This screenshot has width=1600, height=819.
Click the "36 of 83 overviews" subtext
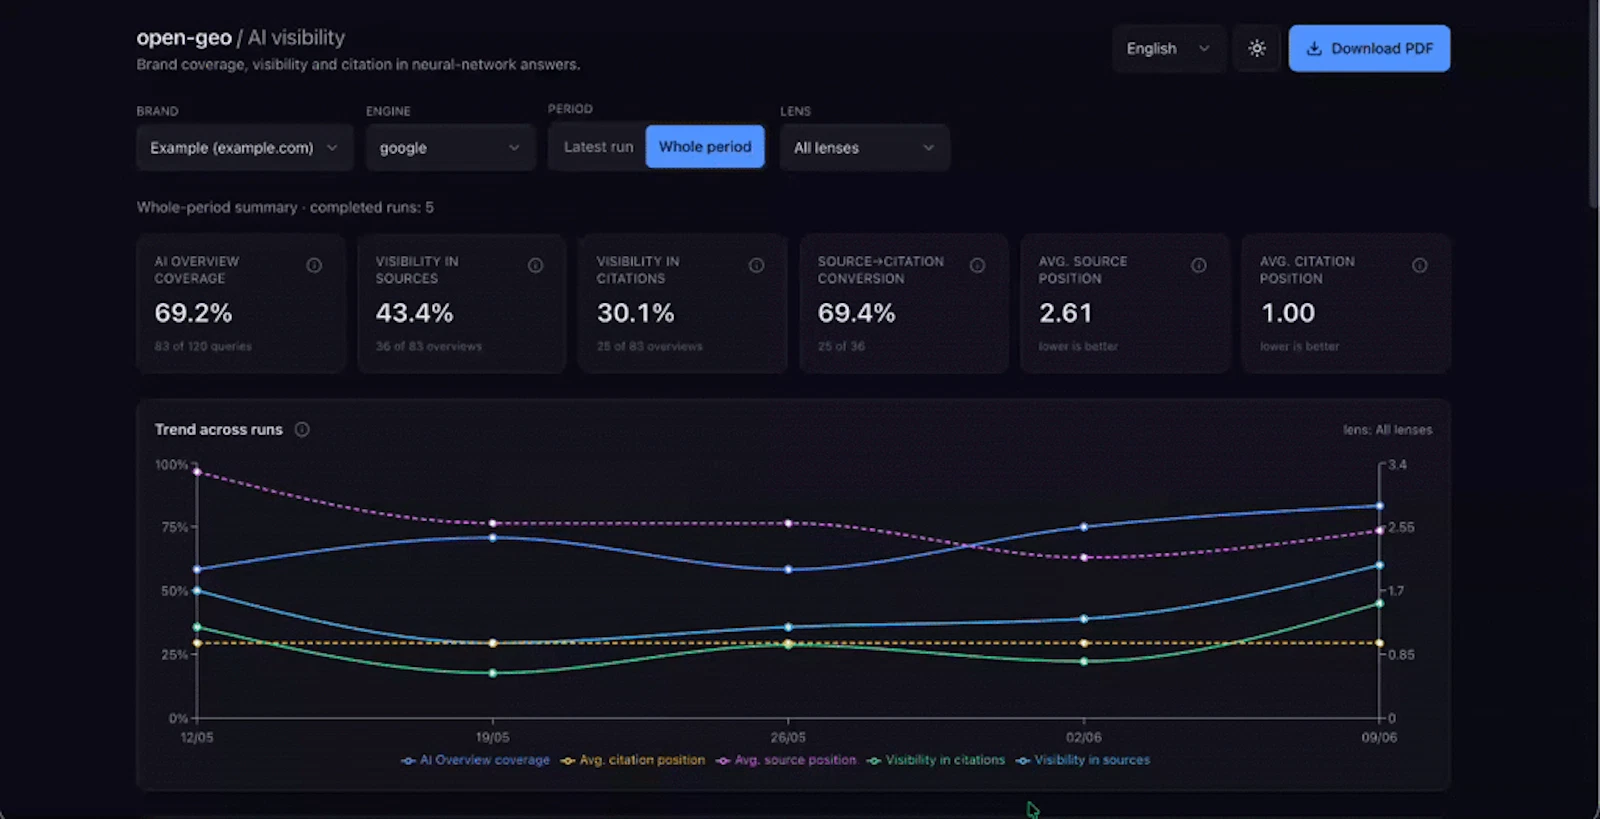[x=429, y=346]
